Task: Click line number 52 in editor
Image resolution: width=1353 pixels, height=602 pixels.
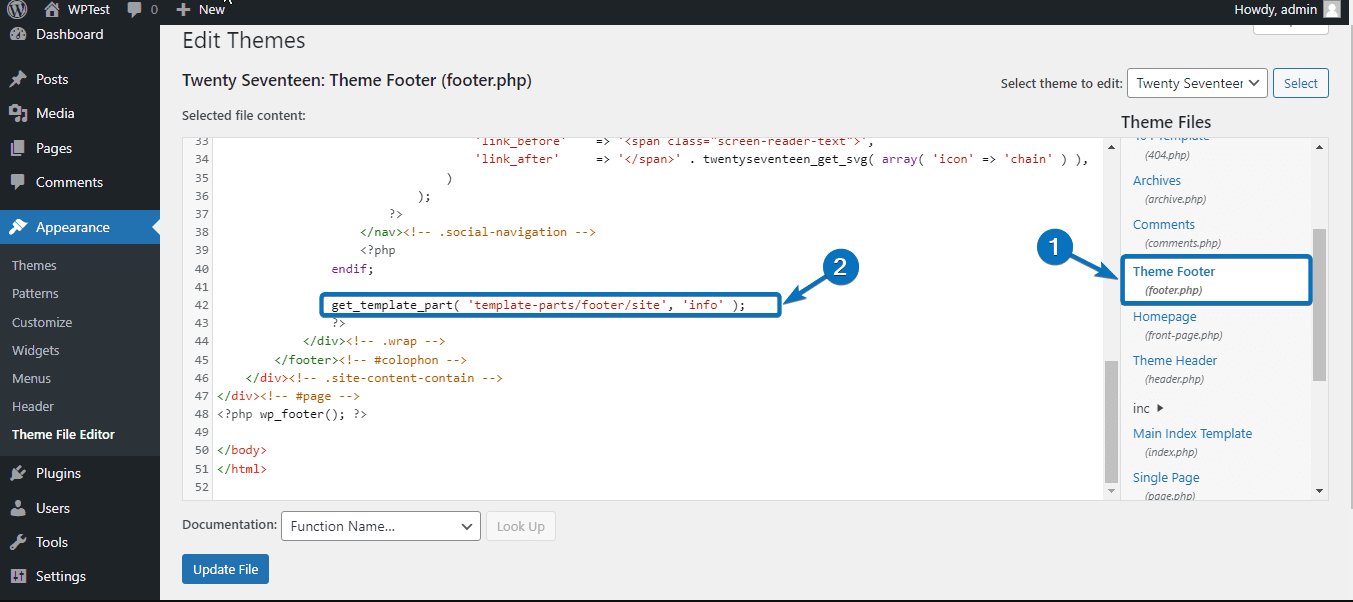Action: (x=202, y=487)
